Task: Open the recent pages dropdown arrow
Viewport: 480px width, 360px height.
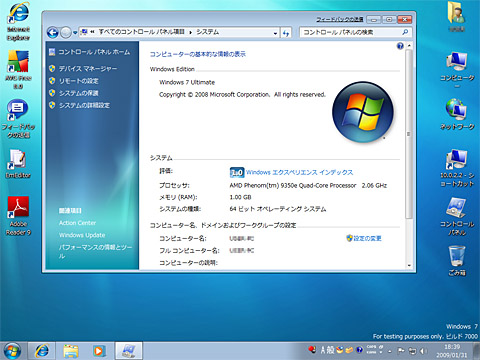Action: coord(75,33)
